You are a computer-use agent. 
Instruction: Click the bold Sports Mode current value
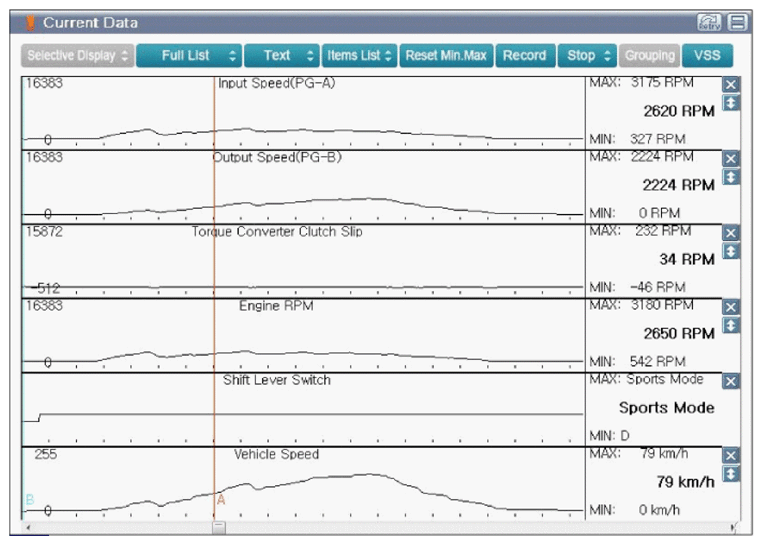(x=667, y=408)
